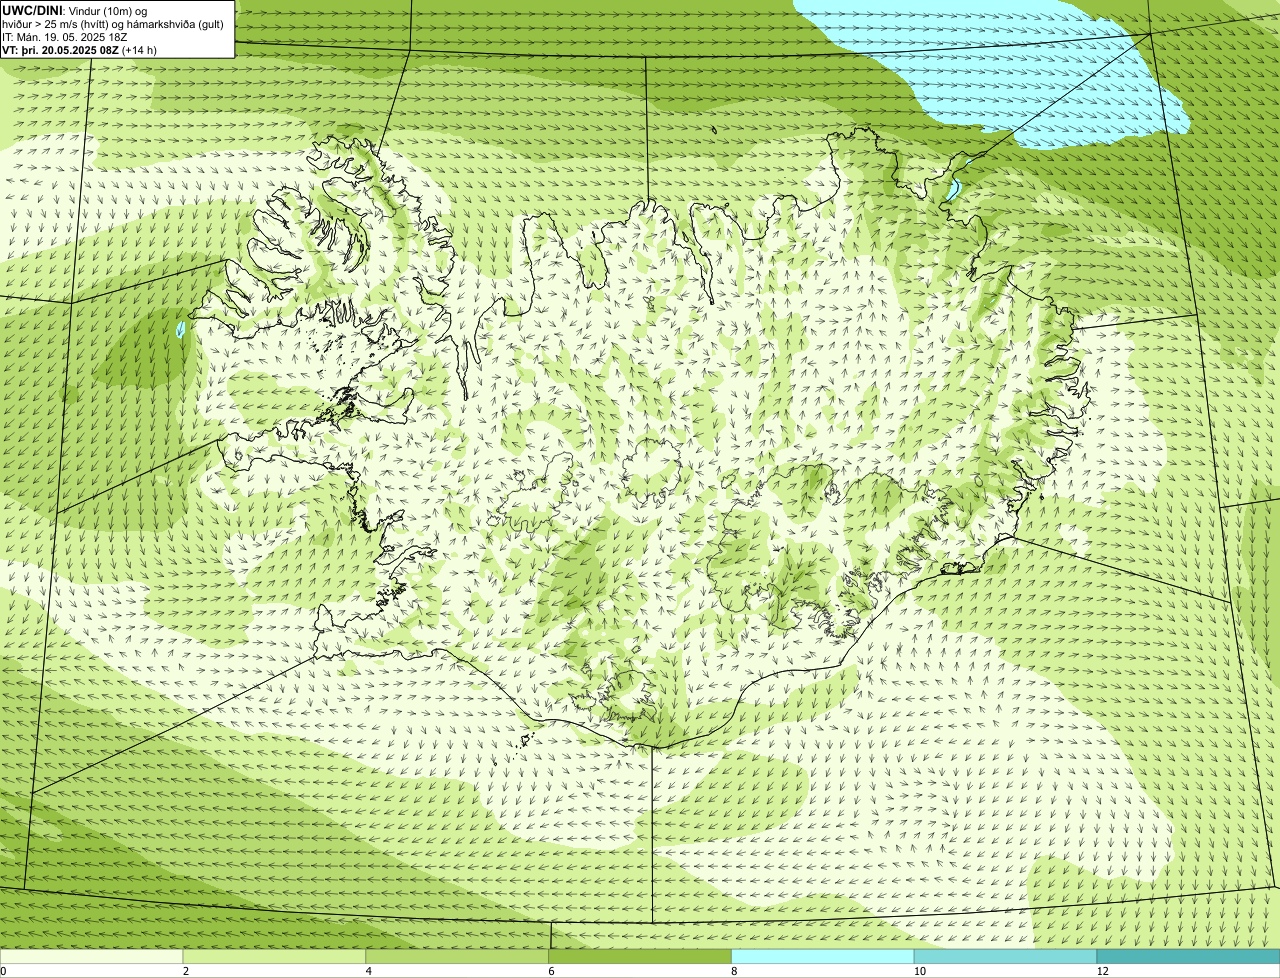Click the 6–8 m/s dark green colorbar segment
Image resolution: width=1280 pixels, height=978 pixels.
(x=640, y=956)
